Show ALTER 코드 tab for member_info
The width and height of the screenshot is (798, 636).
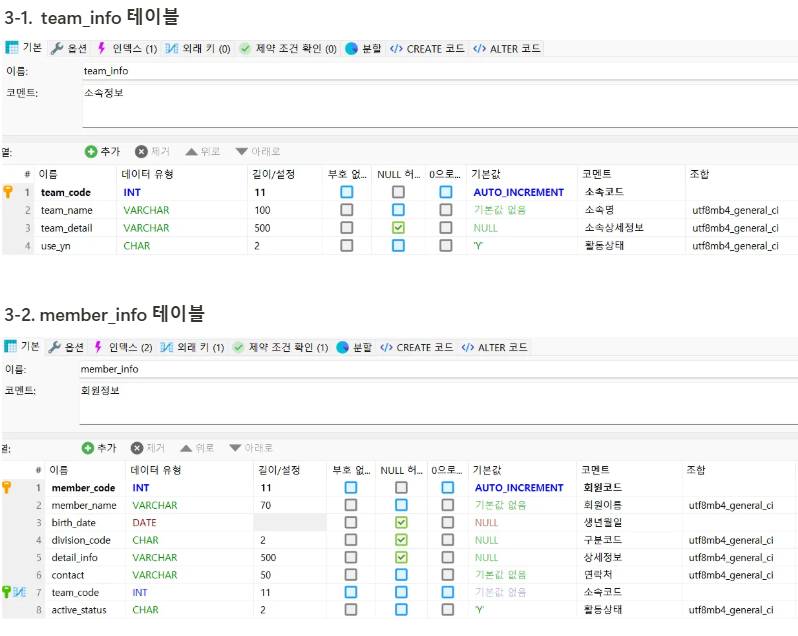pyautogui.click(x=494, y=347)
